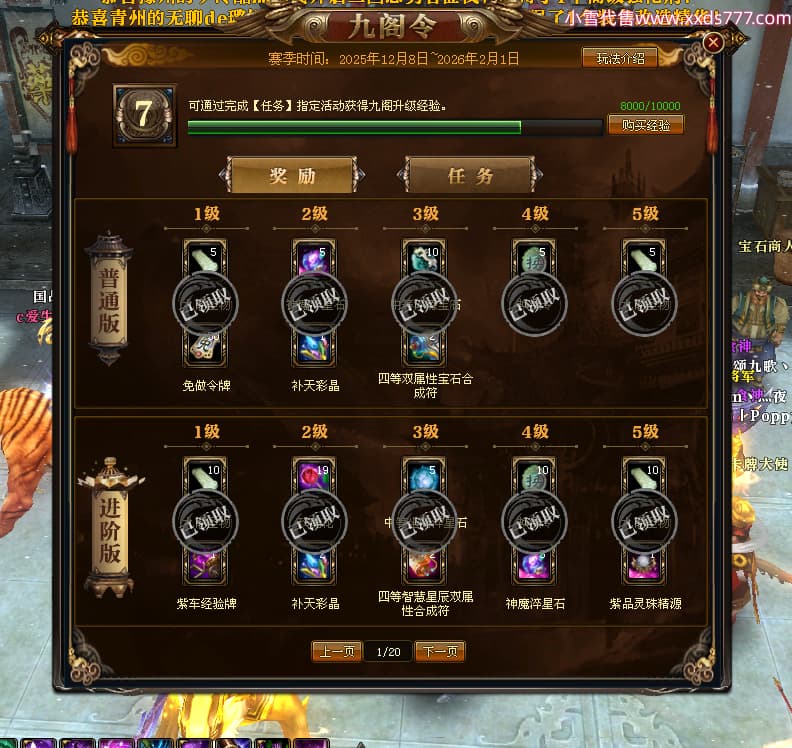Click the 已领取 stamp on 普通版 5级 reward
Viewport: 792px width, 748px height.
[x=644, y=304]
